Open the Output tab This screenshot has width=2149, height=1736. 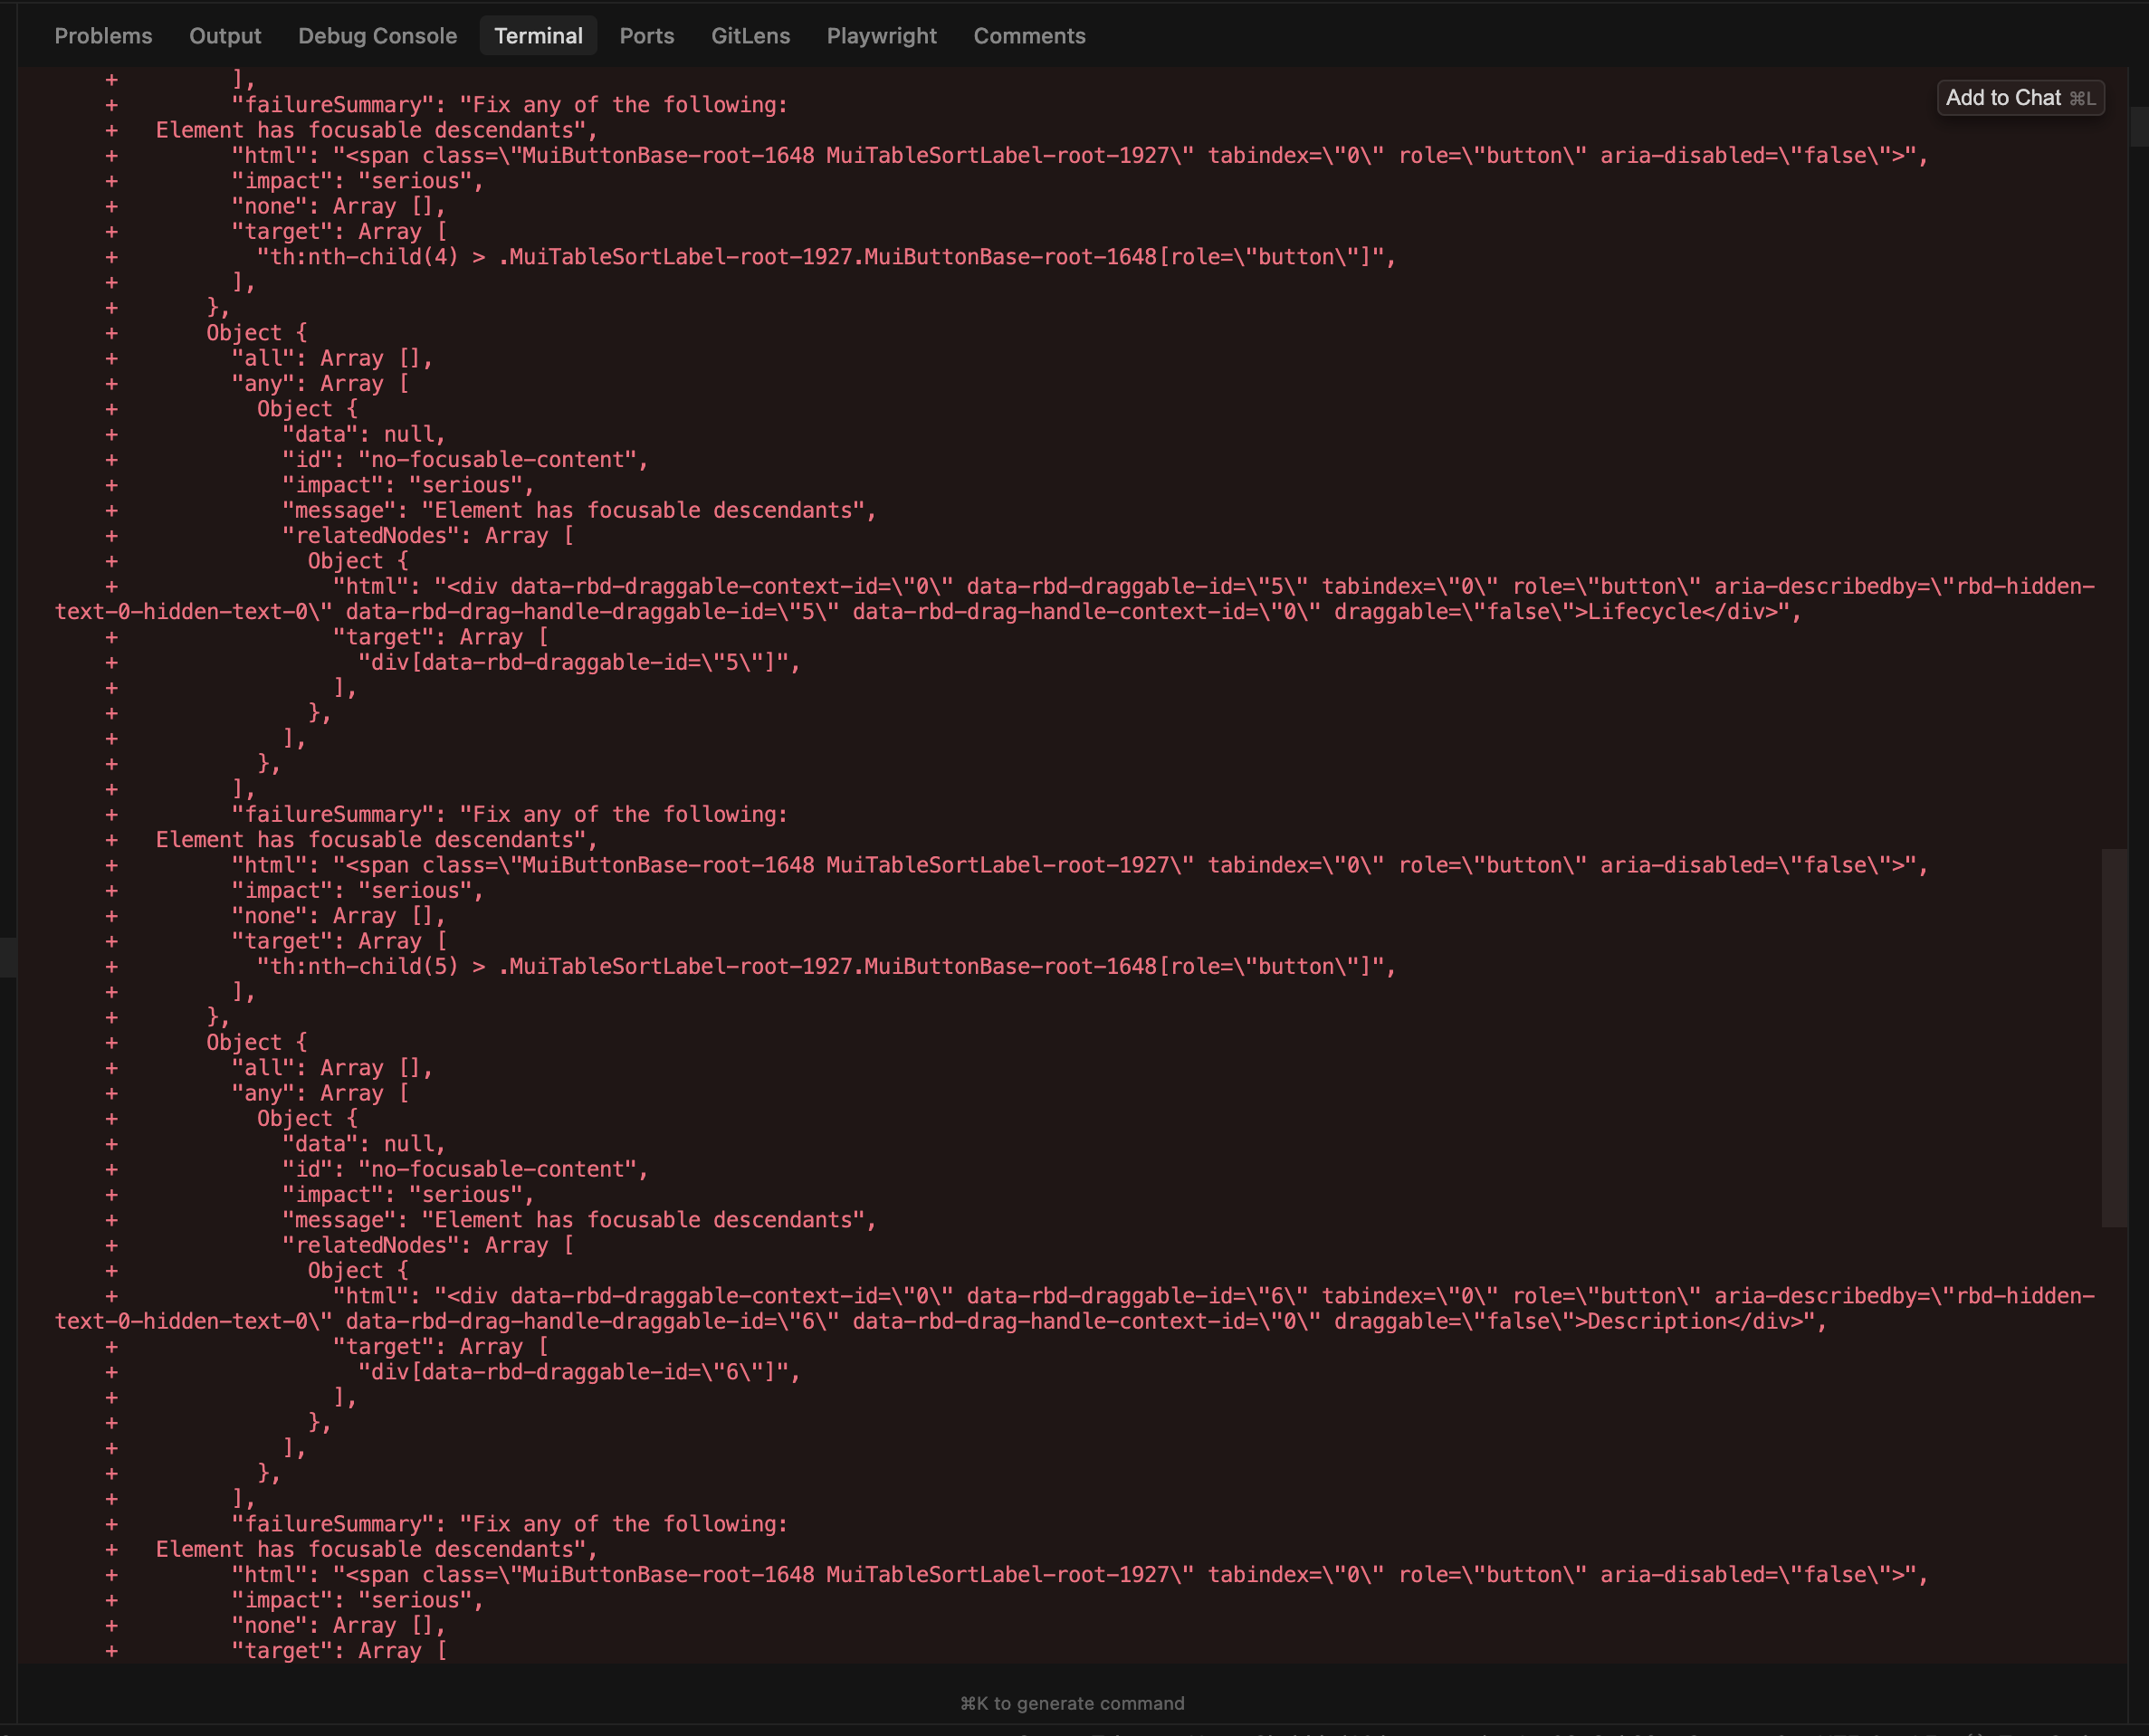225,36
